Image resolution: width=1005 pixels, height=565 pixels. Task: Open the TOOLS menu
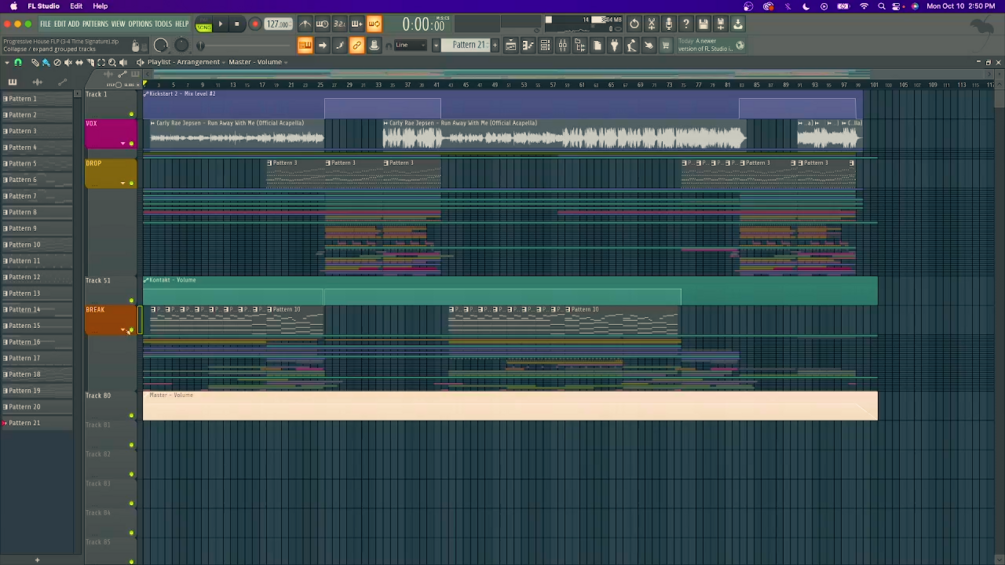pyautogui.click(x=163, y=24)
